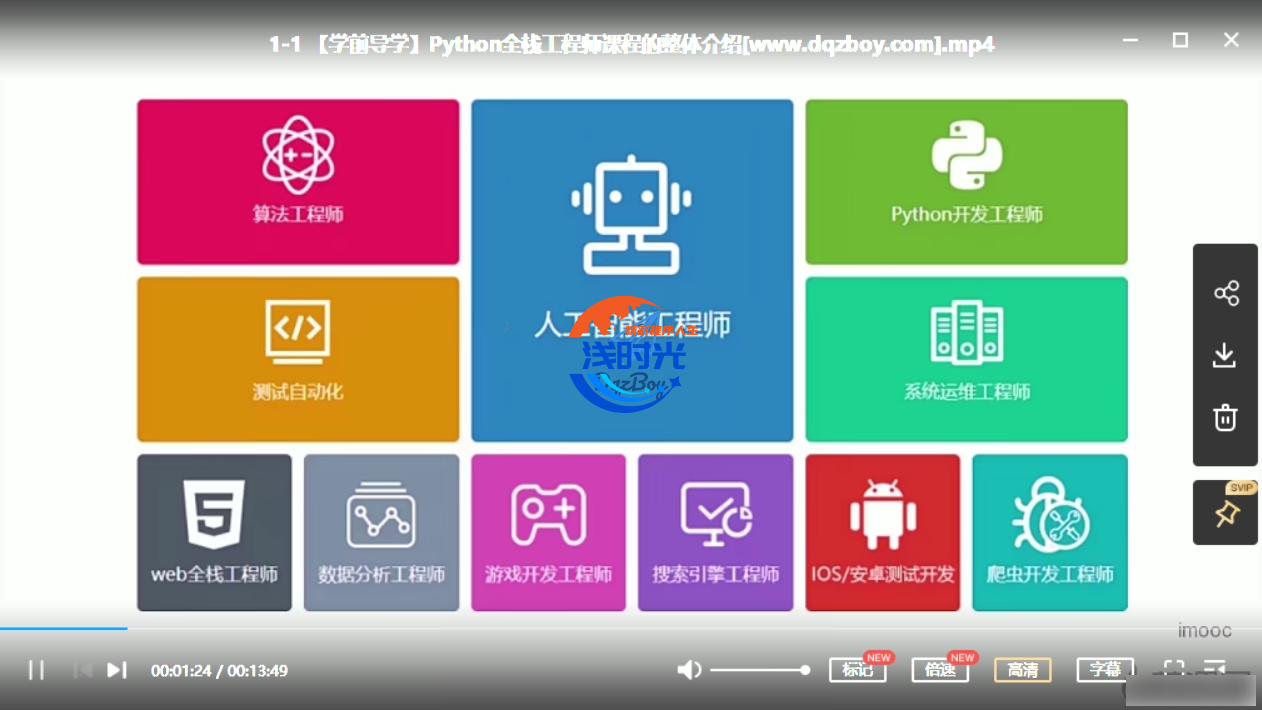
Task: Open the 倍速 playback speed menu
Action: (940, 670)
